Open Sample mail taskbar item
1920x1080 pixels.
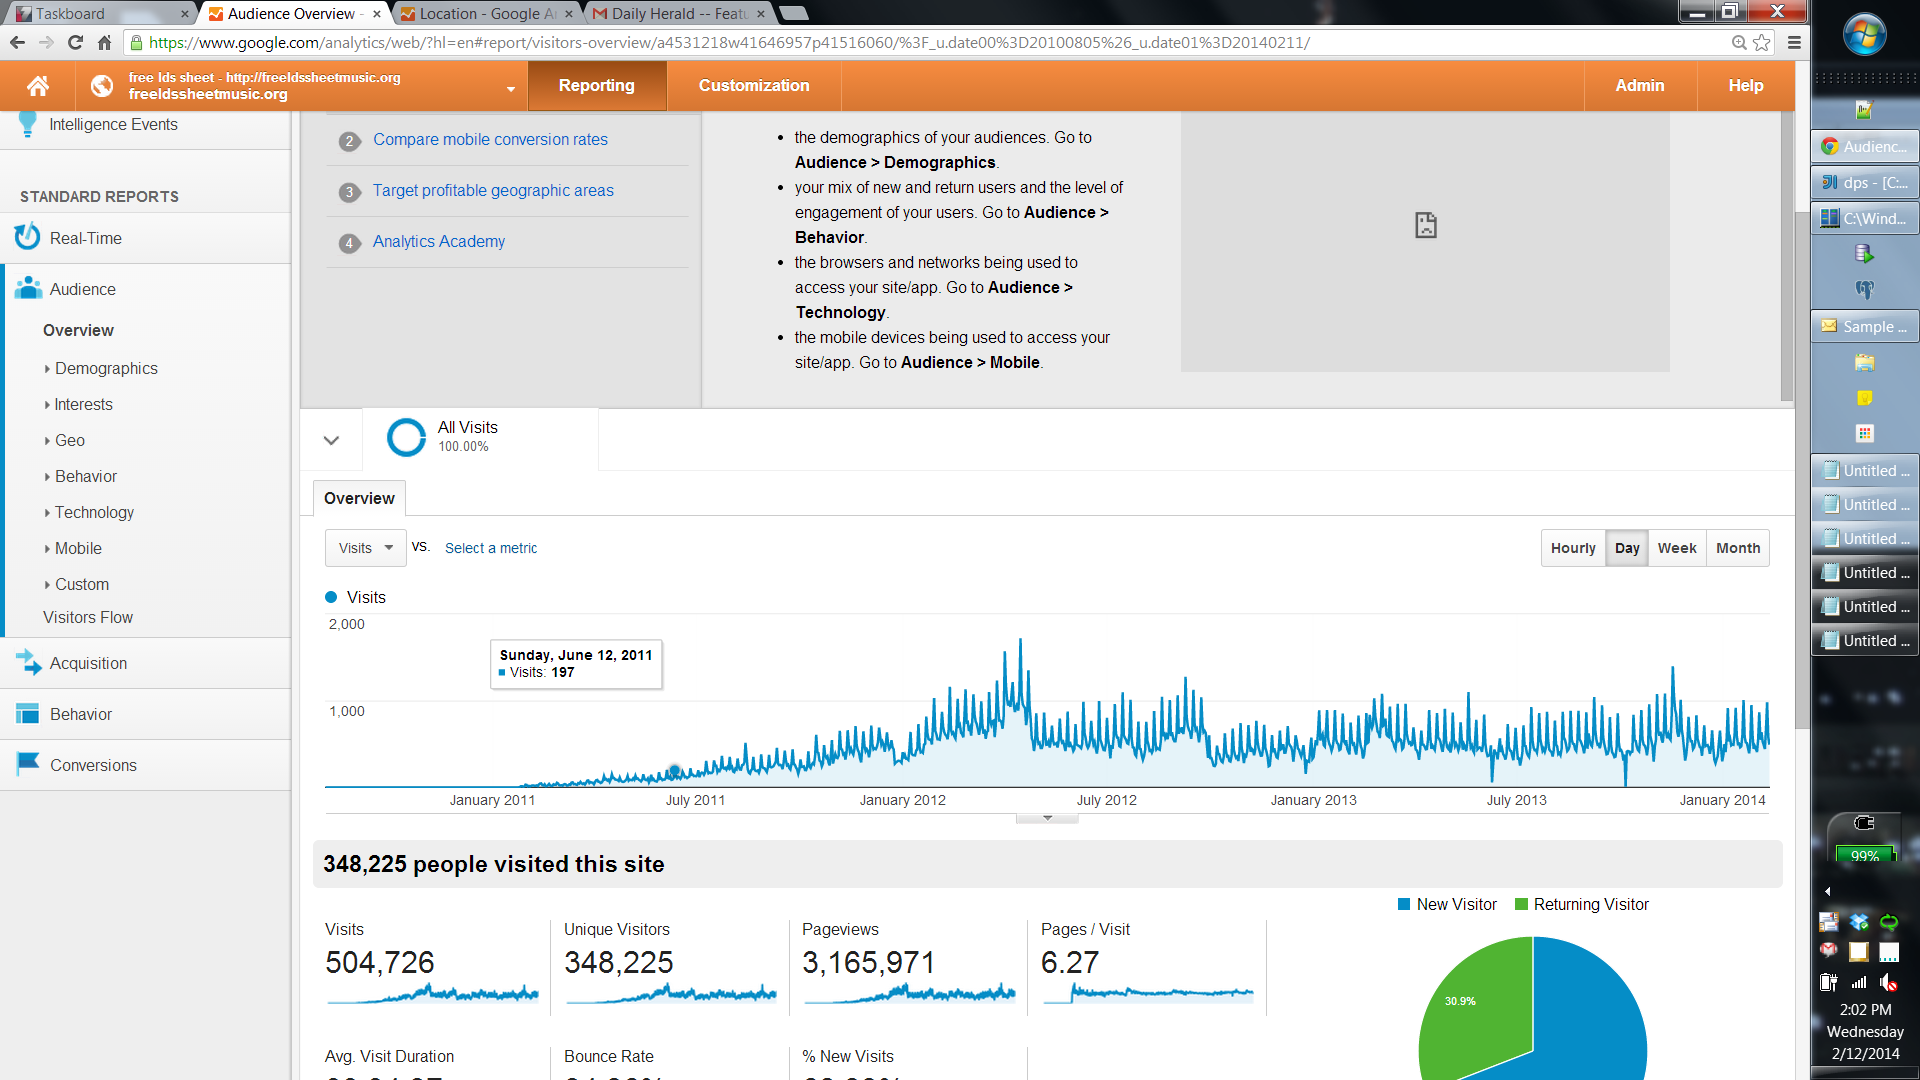(1865, 326)
